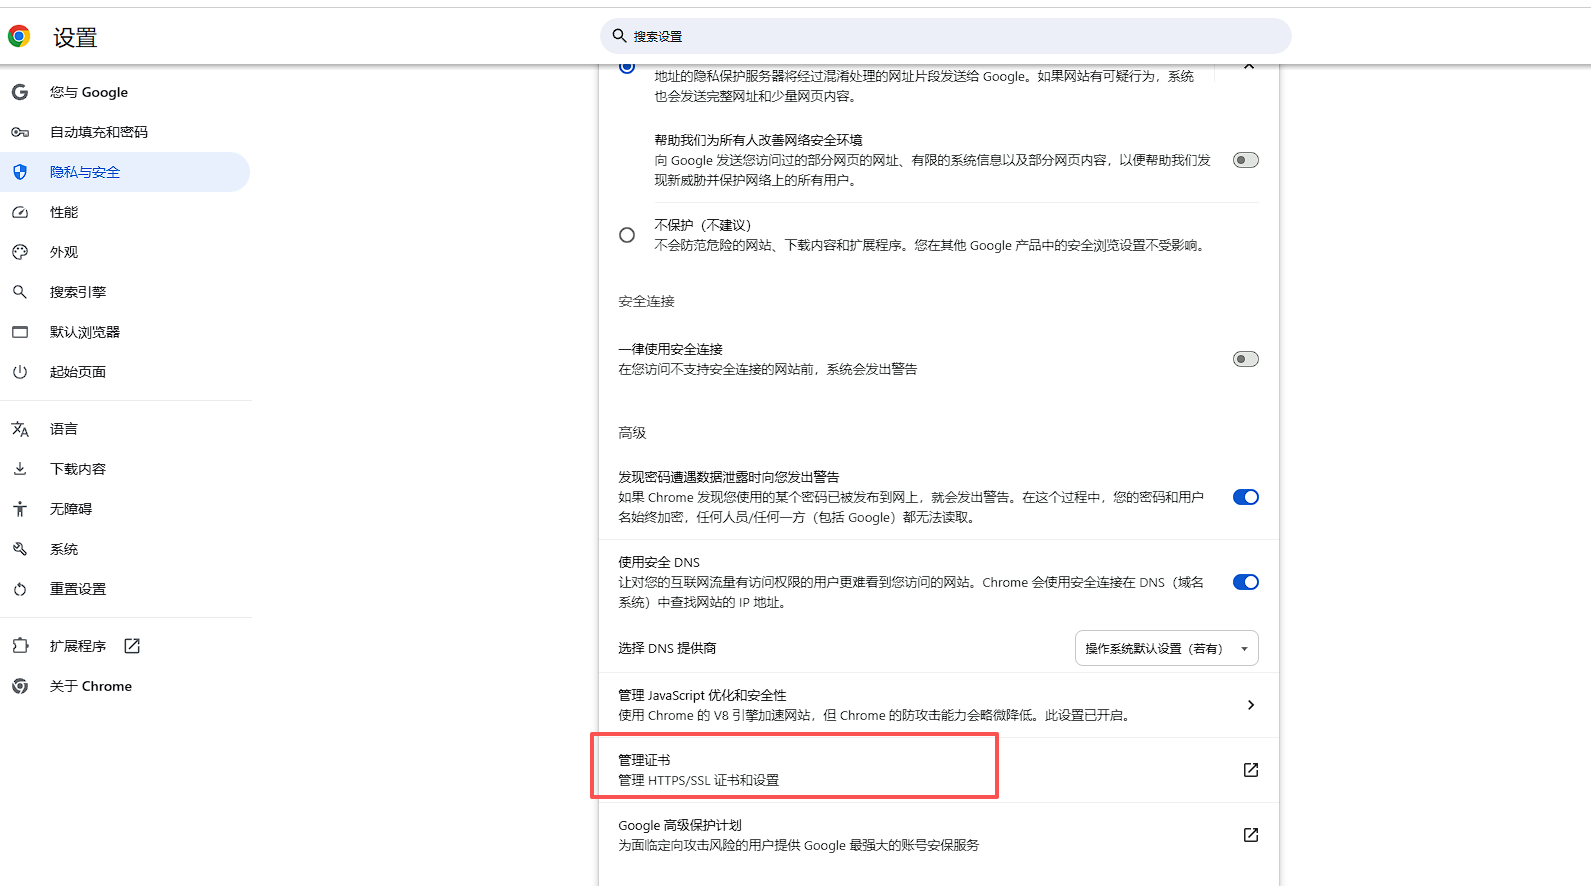
Task: Click the palette icon for 外观
Action: click(20, 252)
